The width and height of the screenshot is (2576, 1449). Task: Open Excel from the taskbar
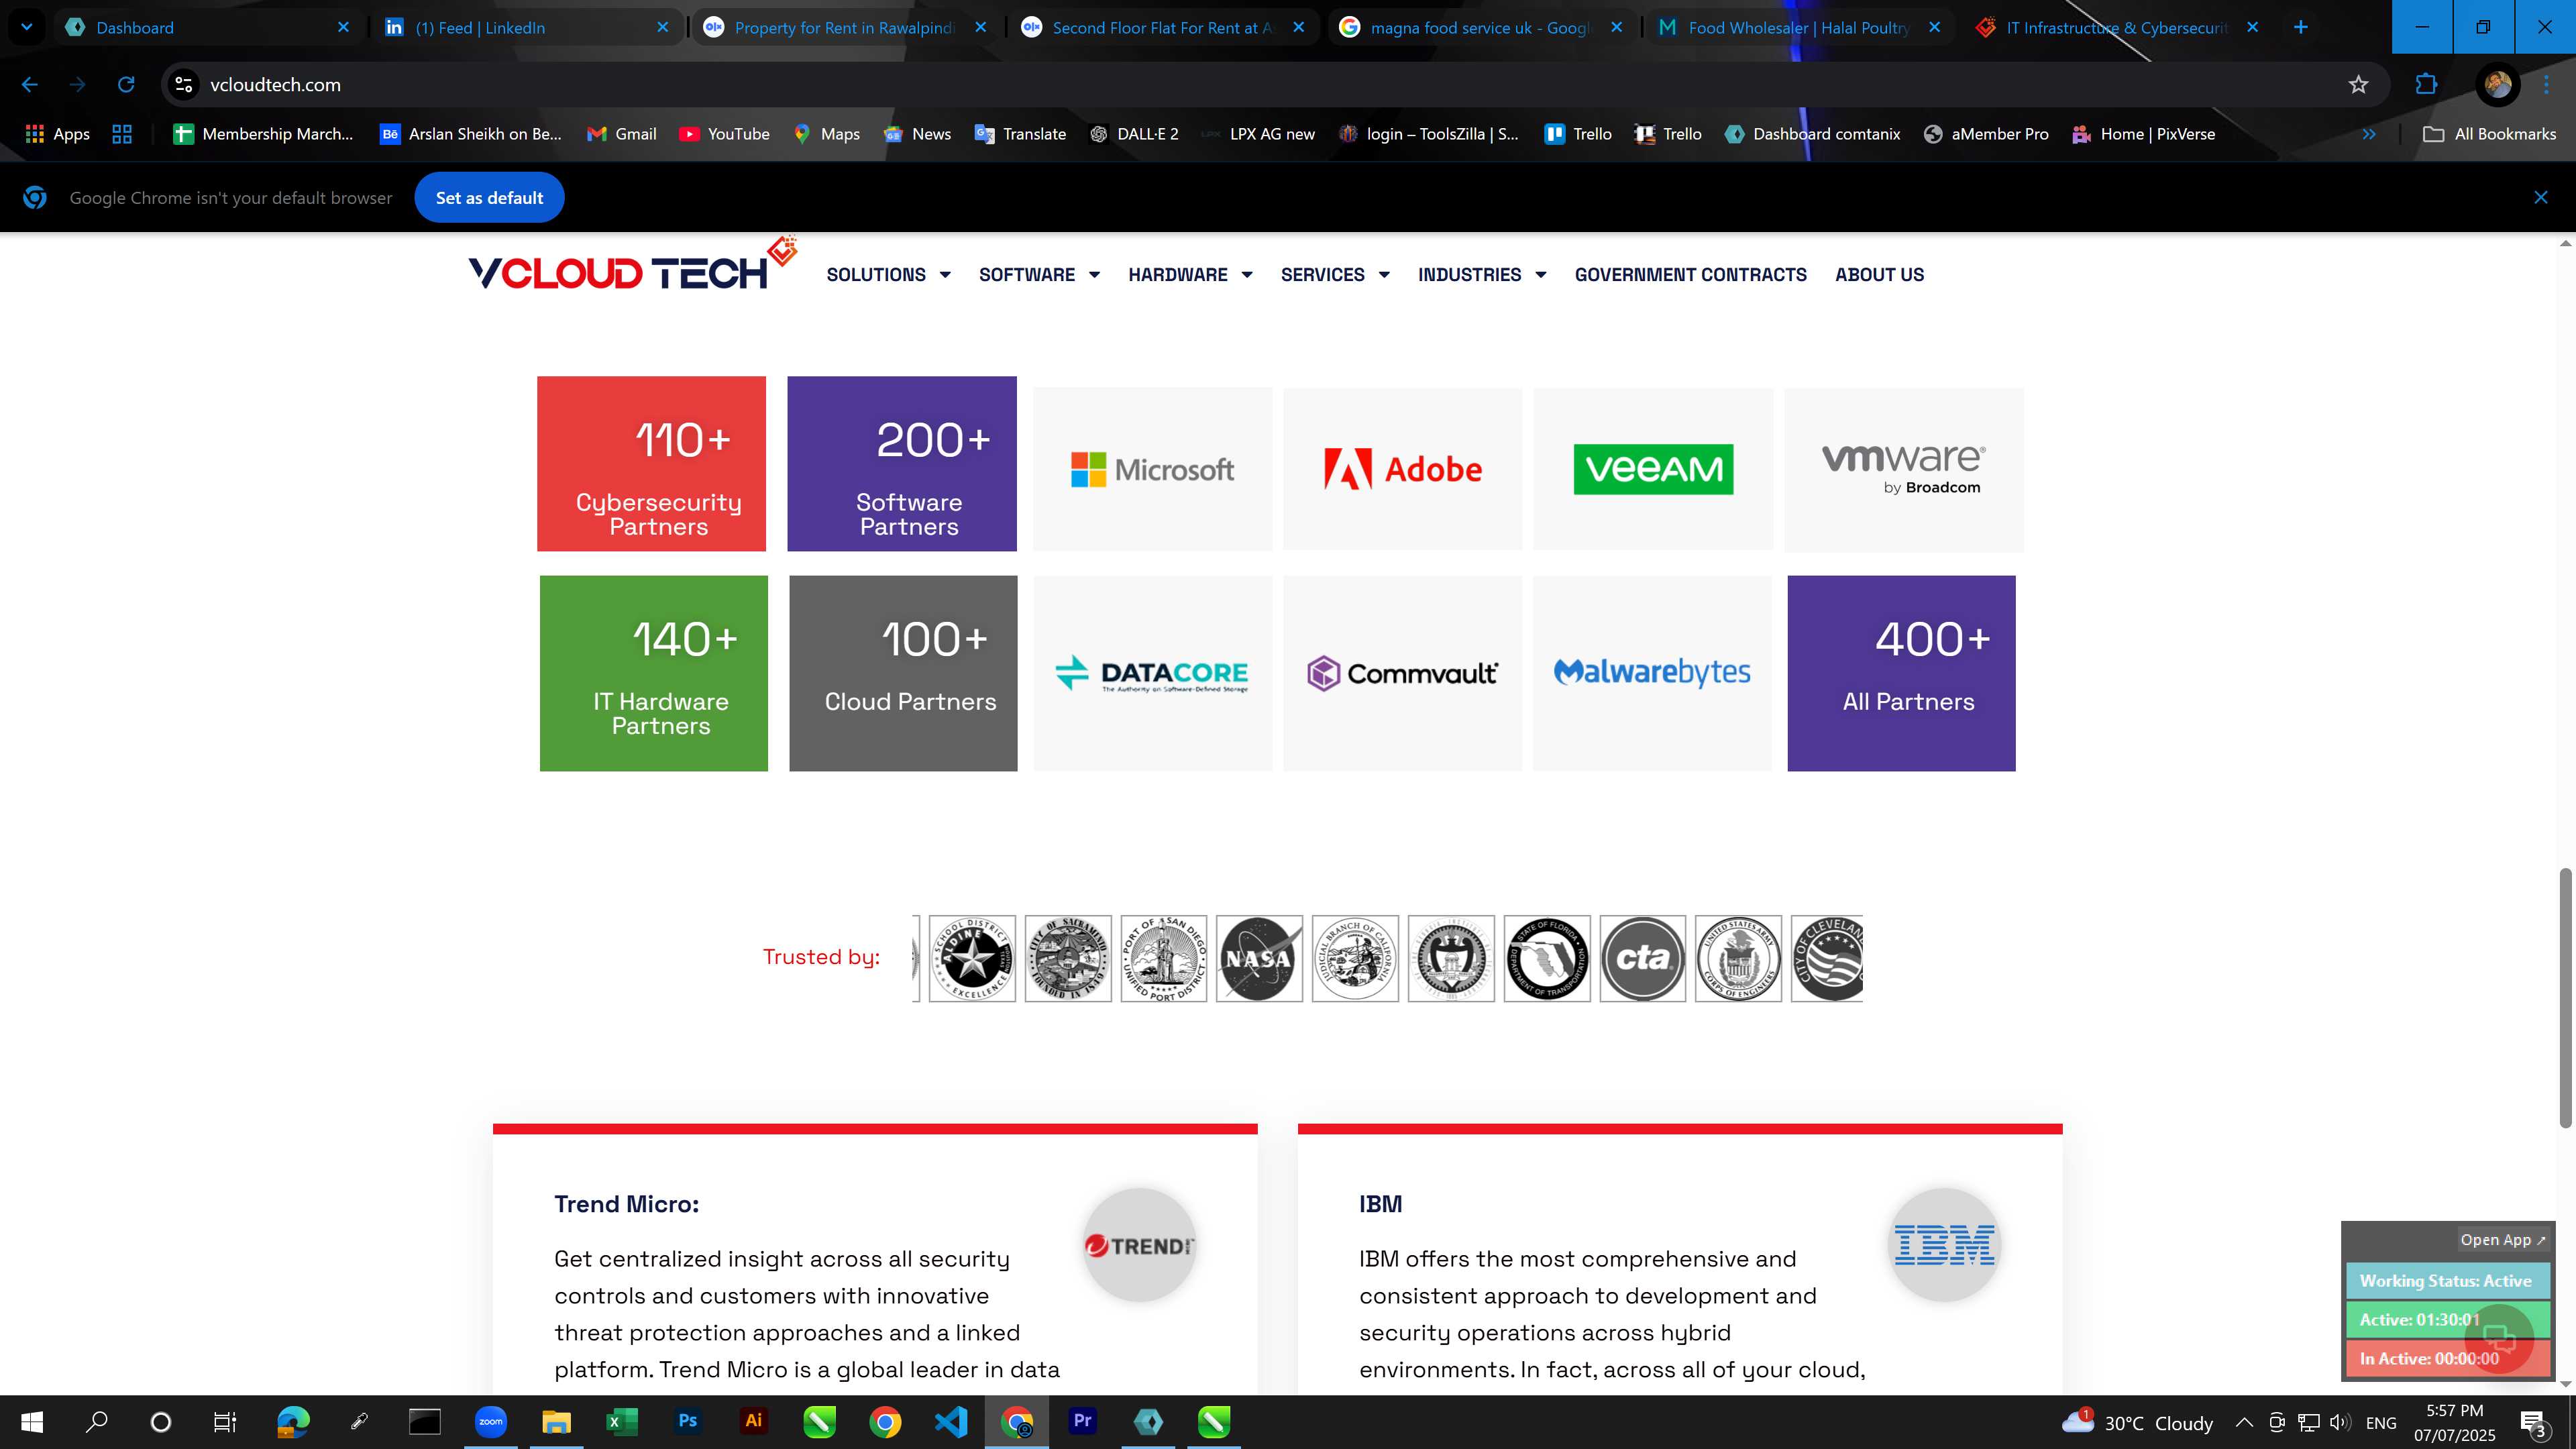pyautogui.click(x=621, y=1421)
